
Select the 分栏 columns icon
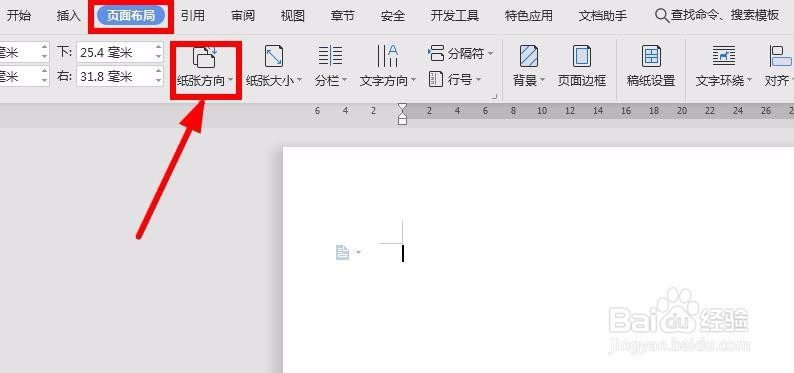coord(331,56)
